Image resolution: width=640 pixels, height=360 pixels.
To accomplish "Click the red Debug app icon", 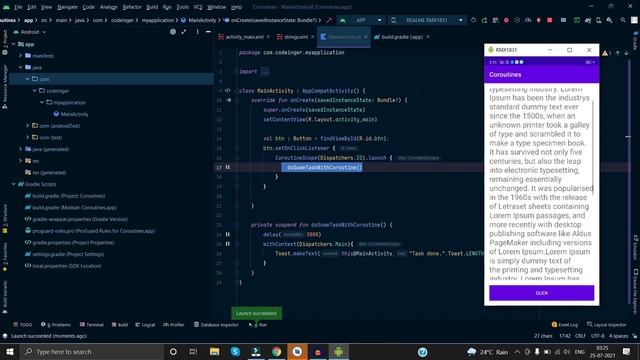I will [506, 20].
